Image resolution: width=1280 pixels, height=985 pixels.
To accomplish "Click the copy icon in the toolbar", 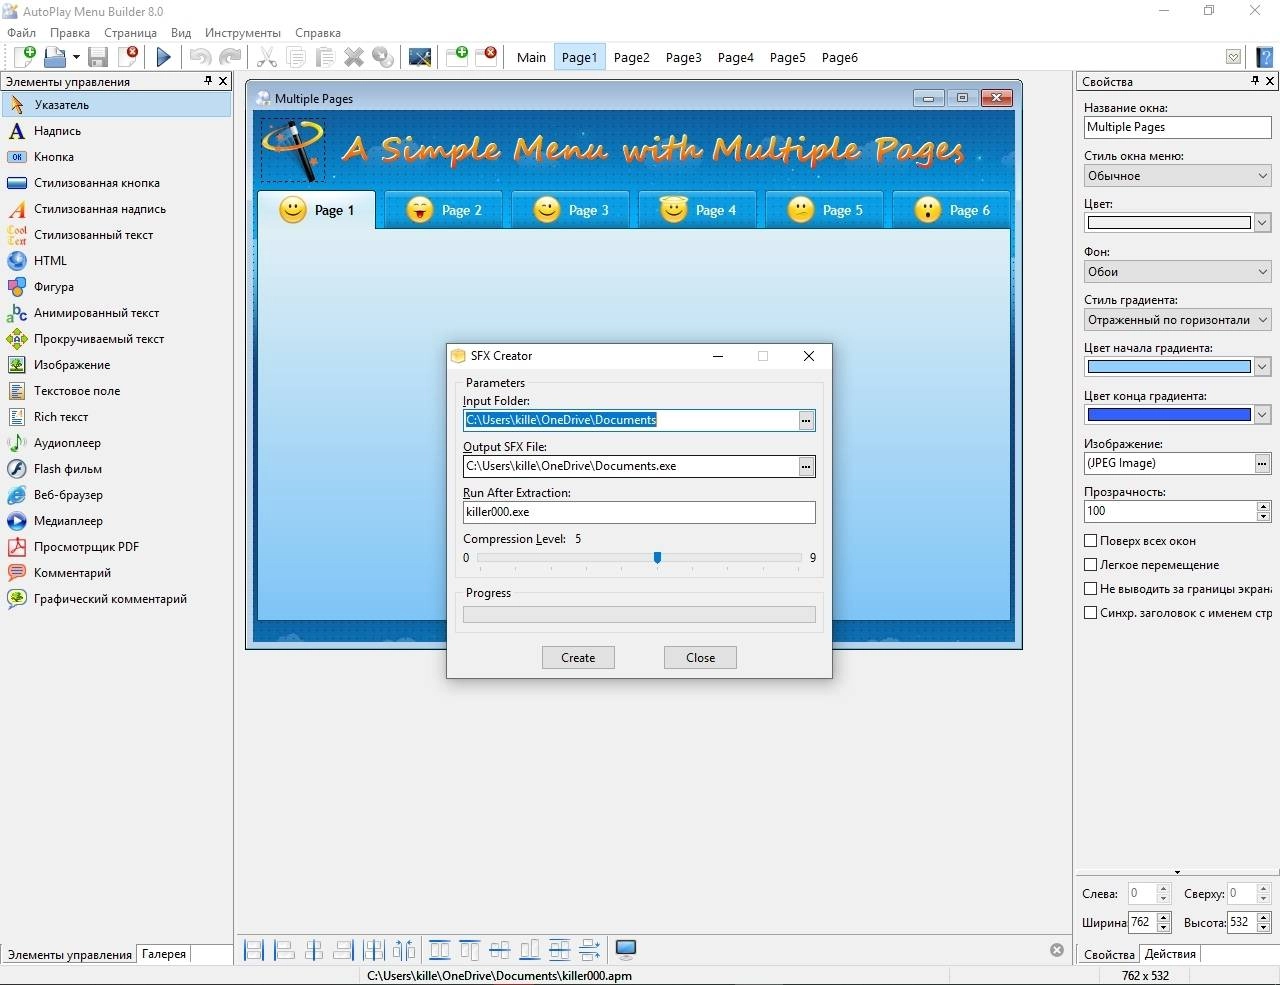I will pyautogui.click(x=296, y=57).
